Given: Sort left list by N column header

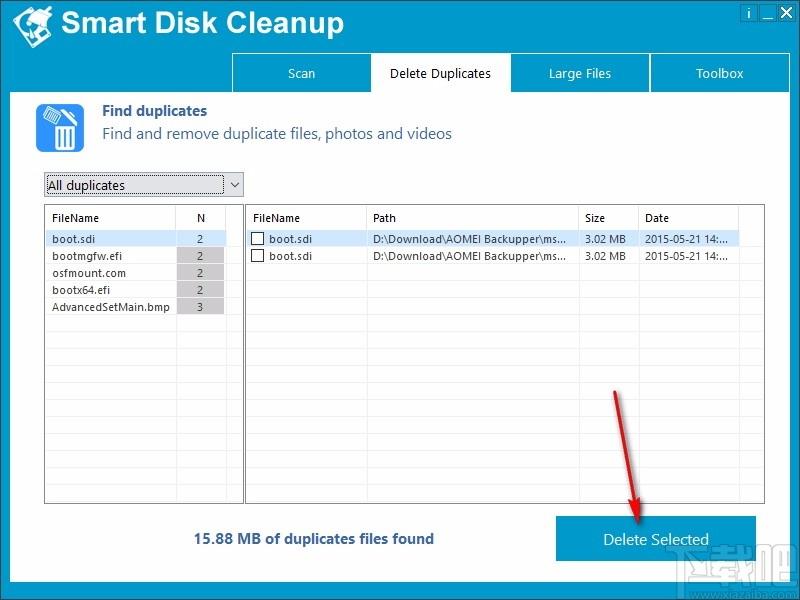Looking at the screenshot, I should pyautogui.click(x=201, y=218).
